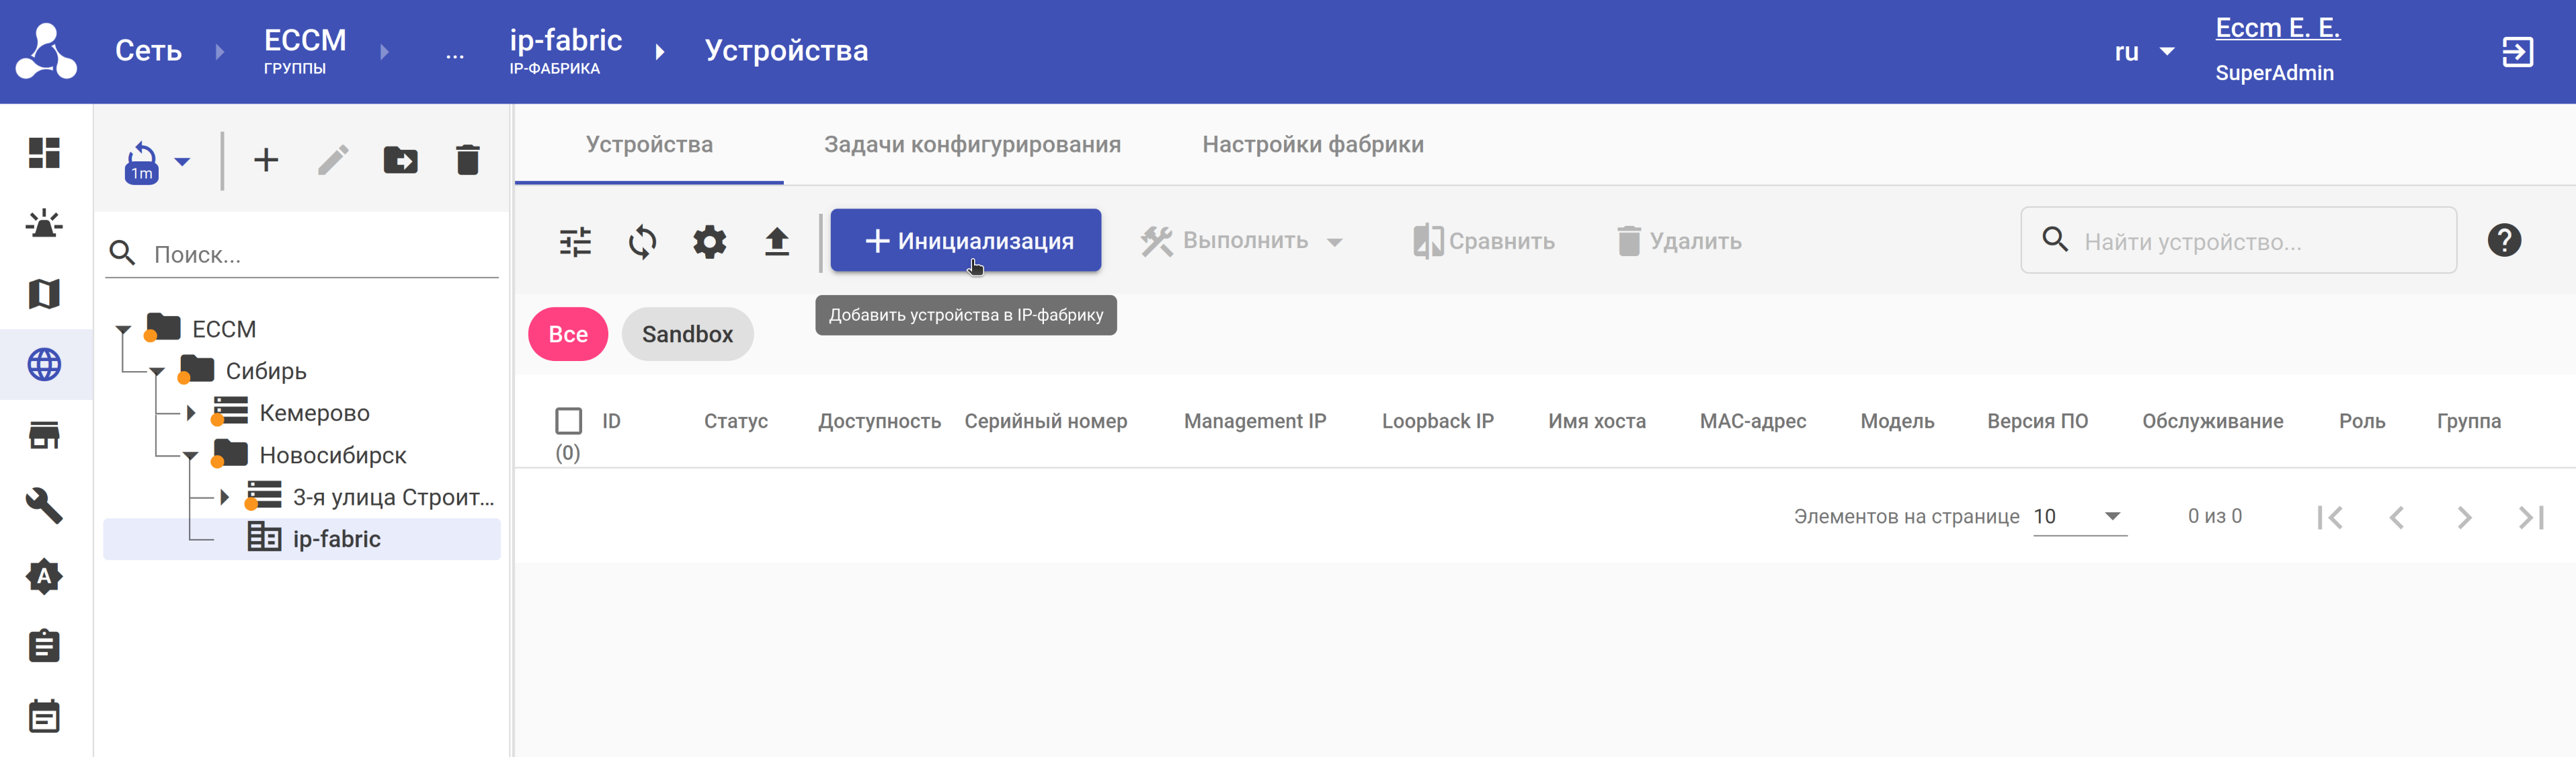Click the Инициализация button
Image resolution: width=2576 pixels, height=757 pixels.
[965, 240]
